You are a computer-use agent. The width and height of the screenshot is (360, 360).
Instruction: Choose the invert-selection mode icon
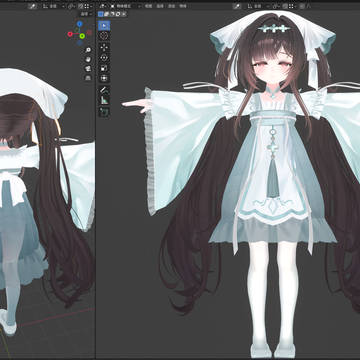point(118,14)
